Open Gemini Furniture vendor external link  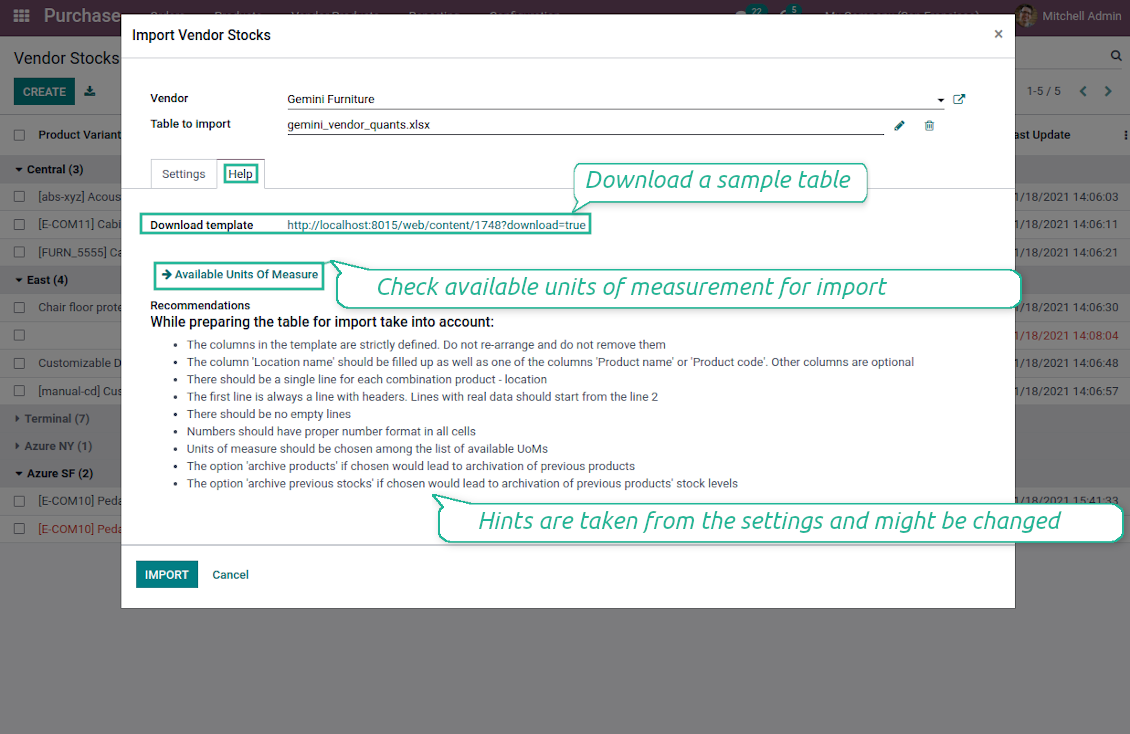(959, 99)
